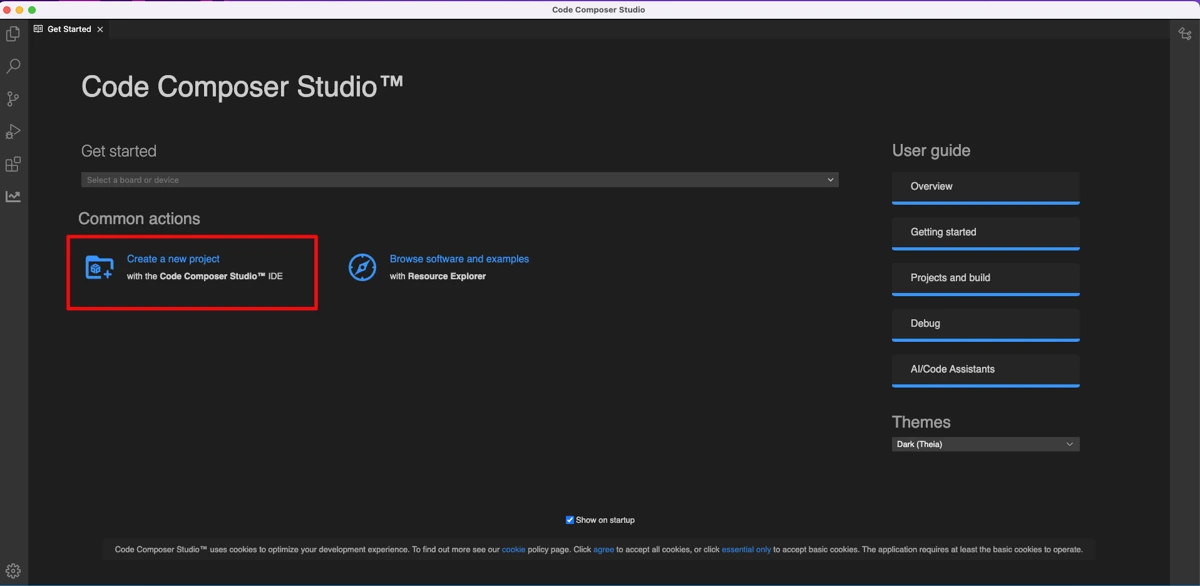Viewport: 1200px width, 586px height.
Task: Open the Source Control view icon
Action: [x=13, y=99]
